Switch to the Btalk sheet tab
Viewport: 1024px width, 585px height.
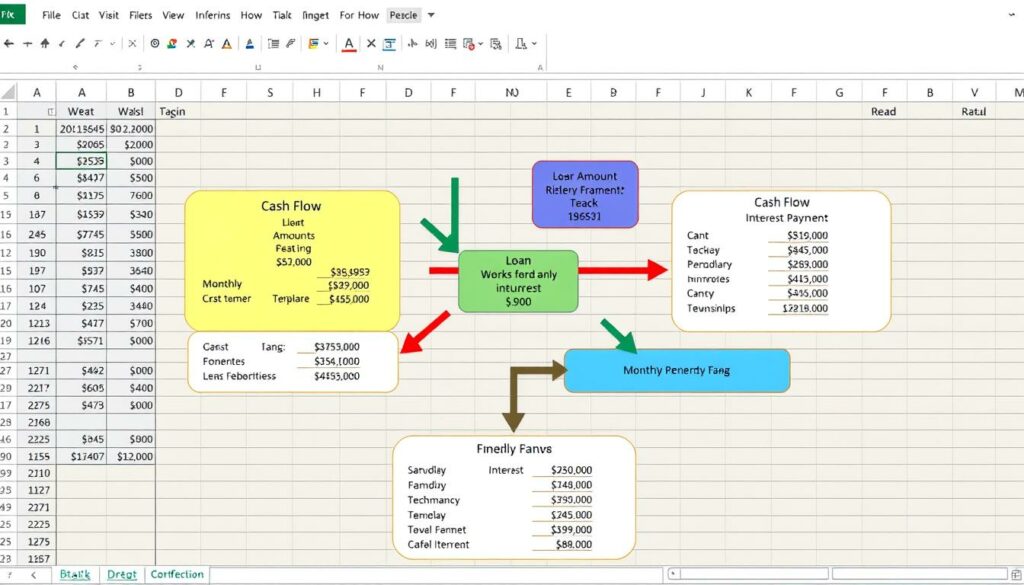click(x=75, y=575)
